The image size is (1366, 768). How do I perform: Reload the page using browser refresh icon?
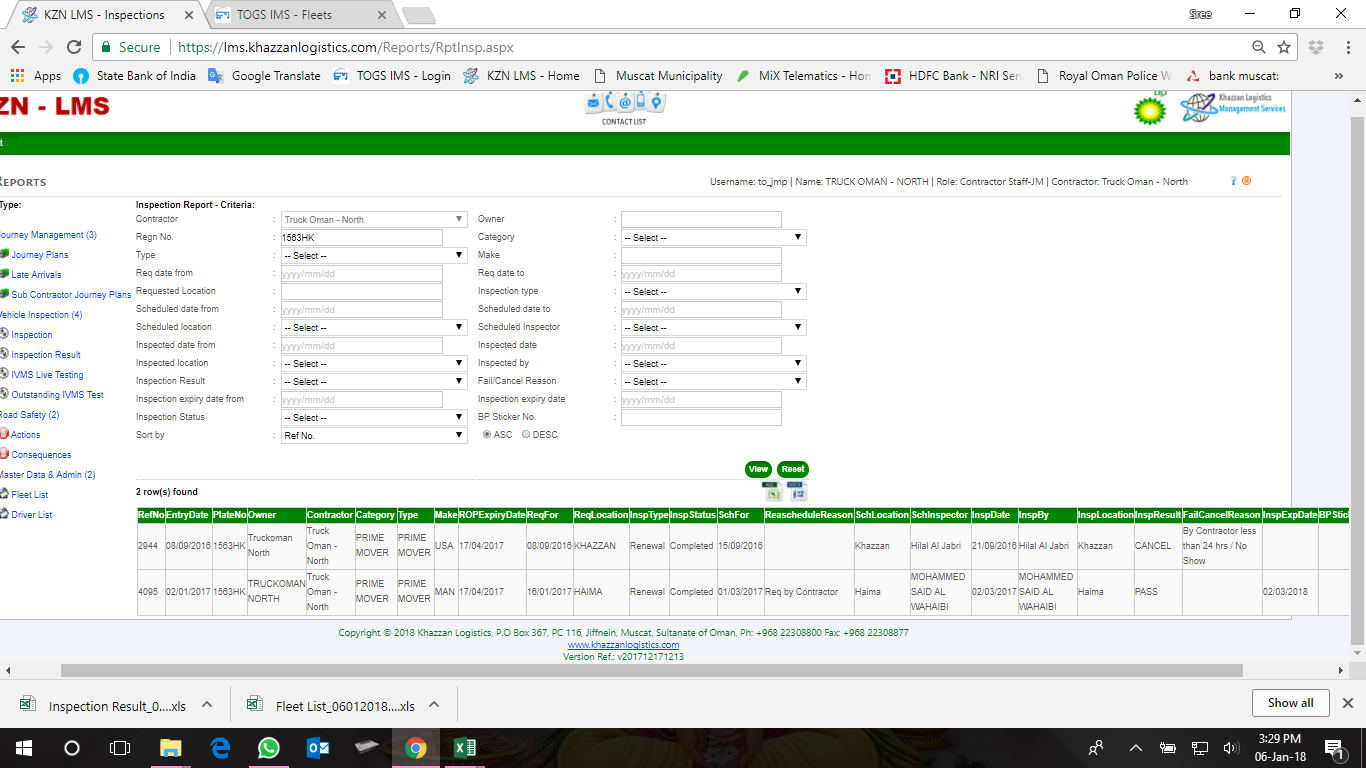pos(73,47)
